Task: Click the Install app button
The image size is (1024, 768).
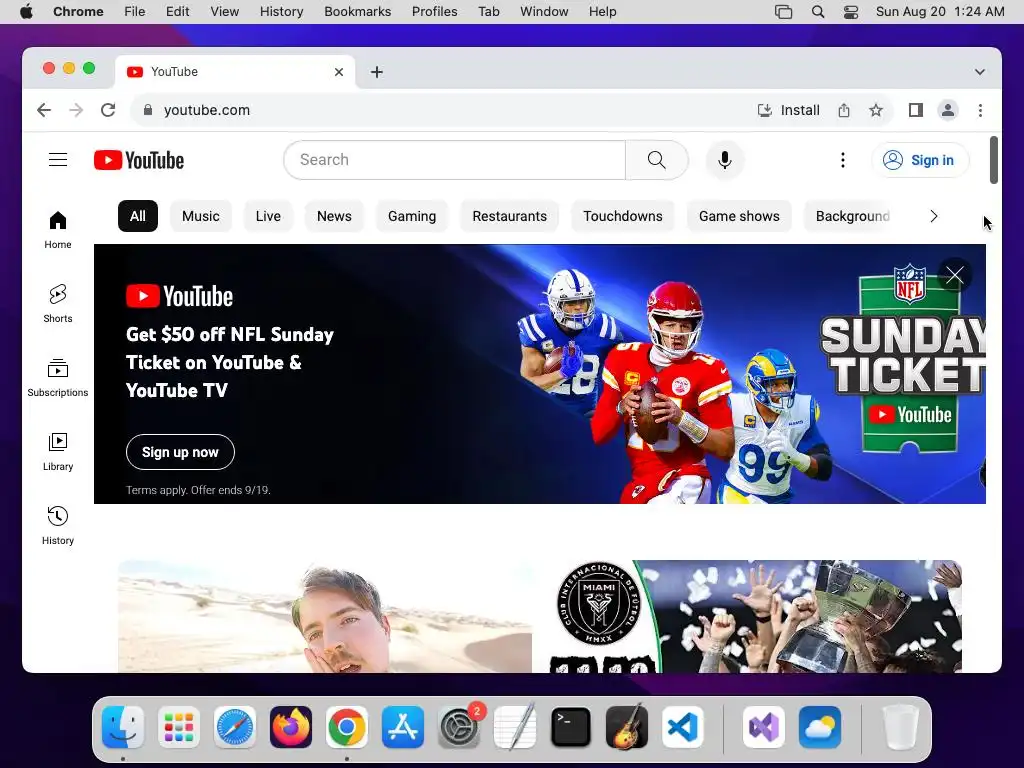Action: click(x=788, y=110)
